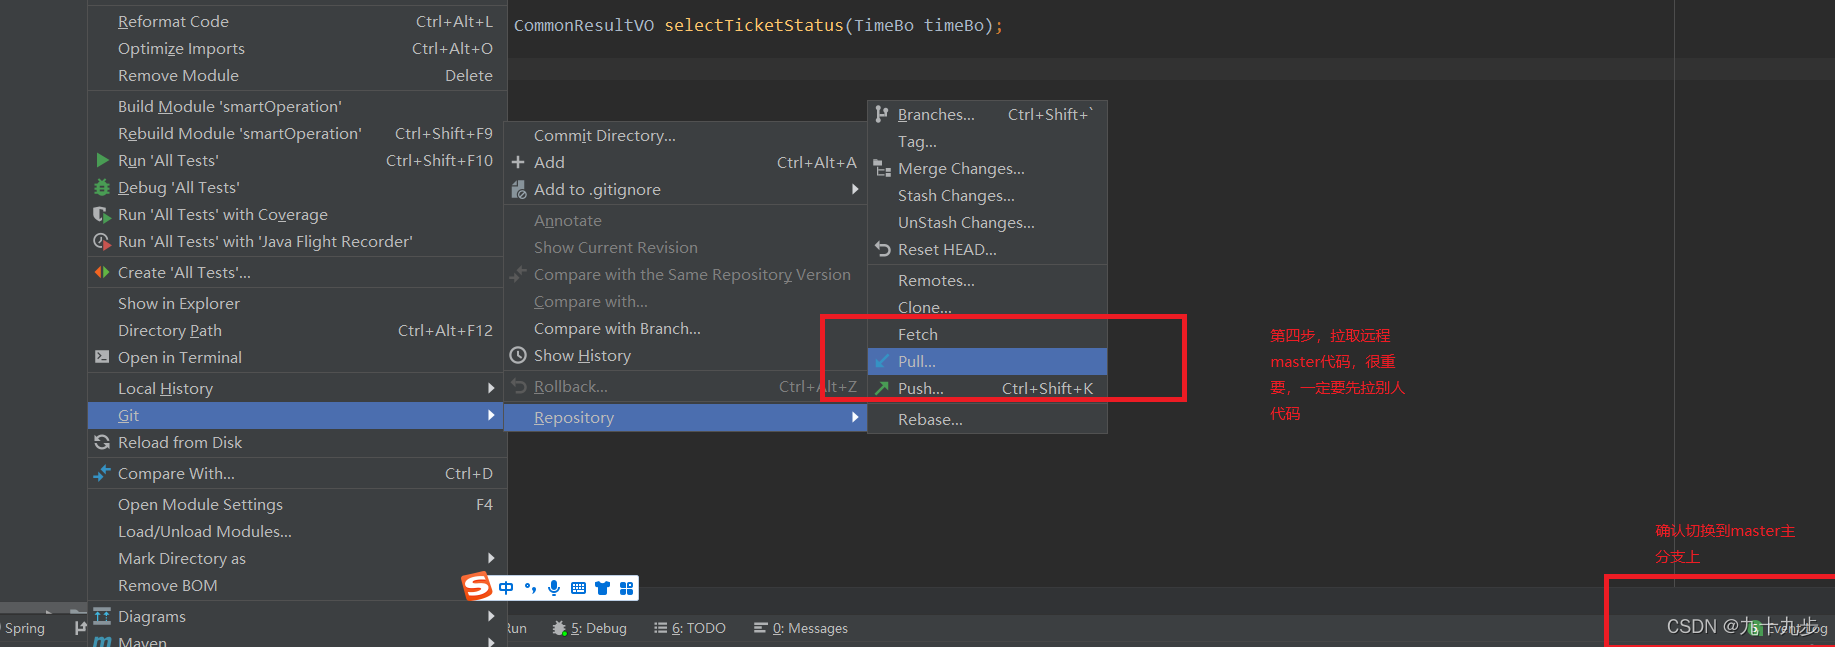Click the punctuation toggle on the IME toolbar

point(530,588)
